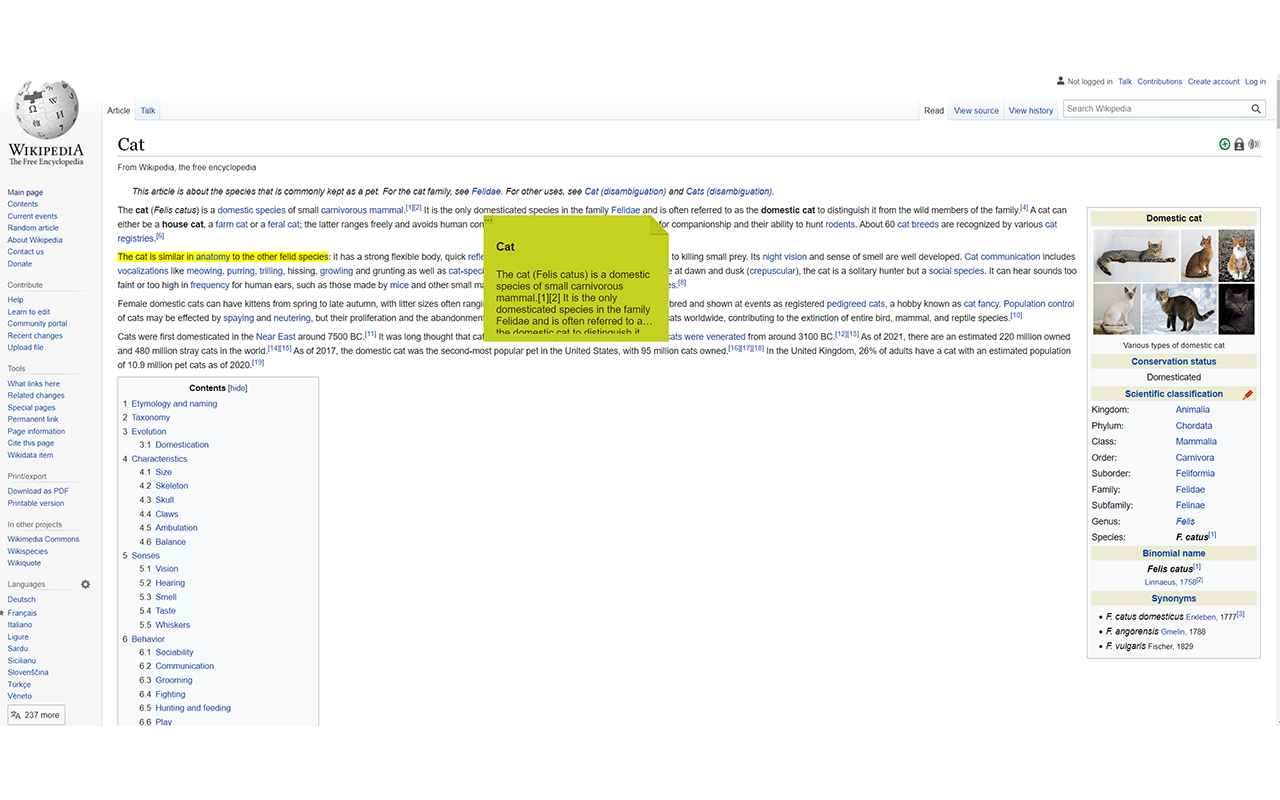Click the black cat infobox photo
Viewport: 1280px width, 800px height.
click(x=1236, y=309)
